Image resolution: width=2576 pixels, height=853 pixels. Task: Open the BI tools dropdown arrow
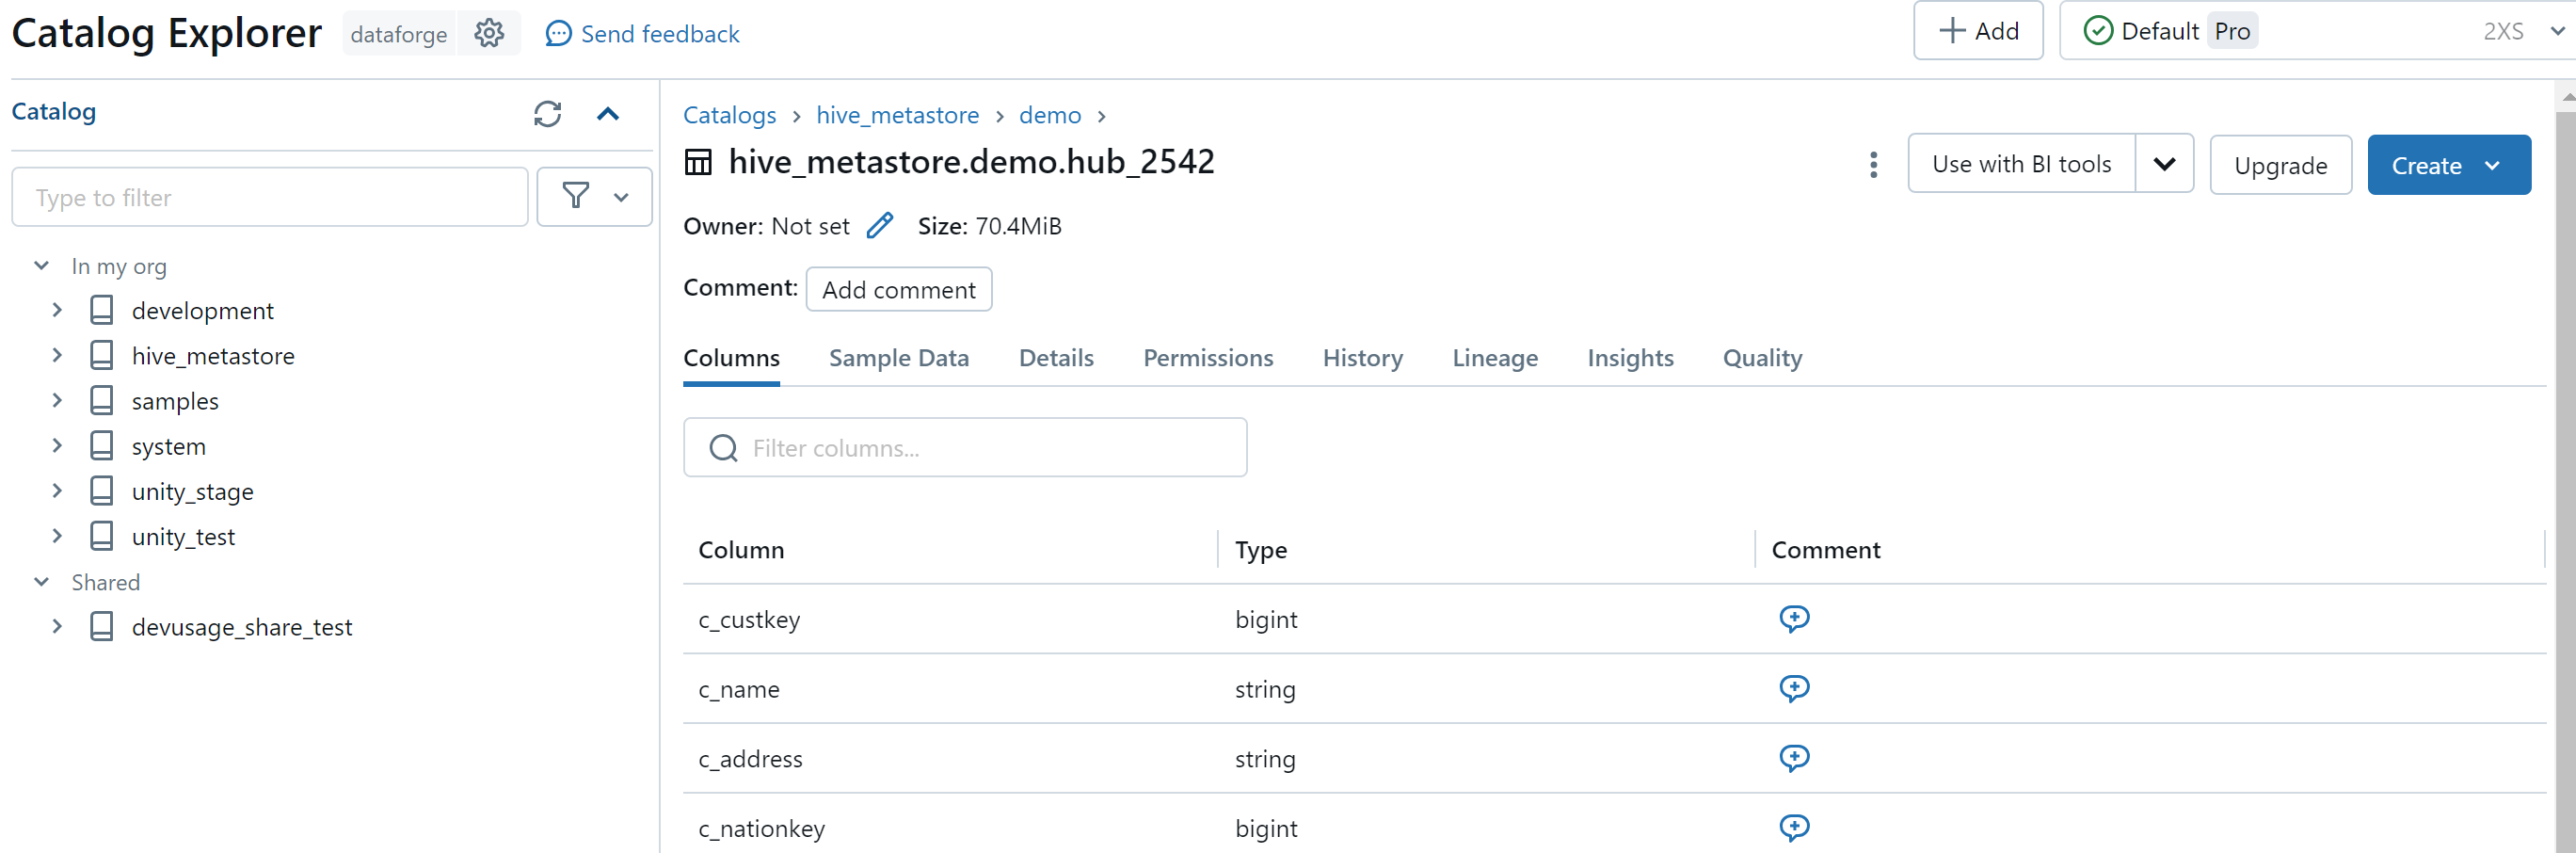coord(2165,164)
